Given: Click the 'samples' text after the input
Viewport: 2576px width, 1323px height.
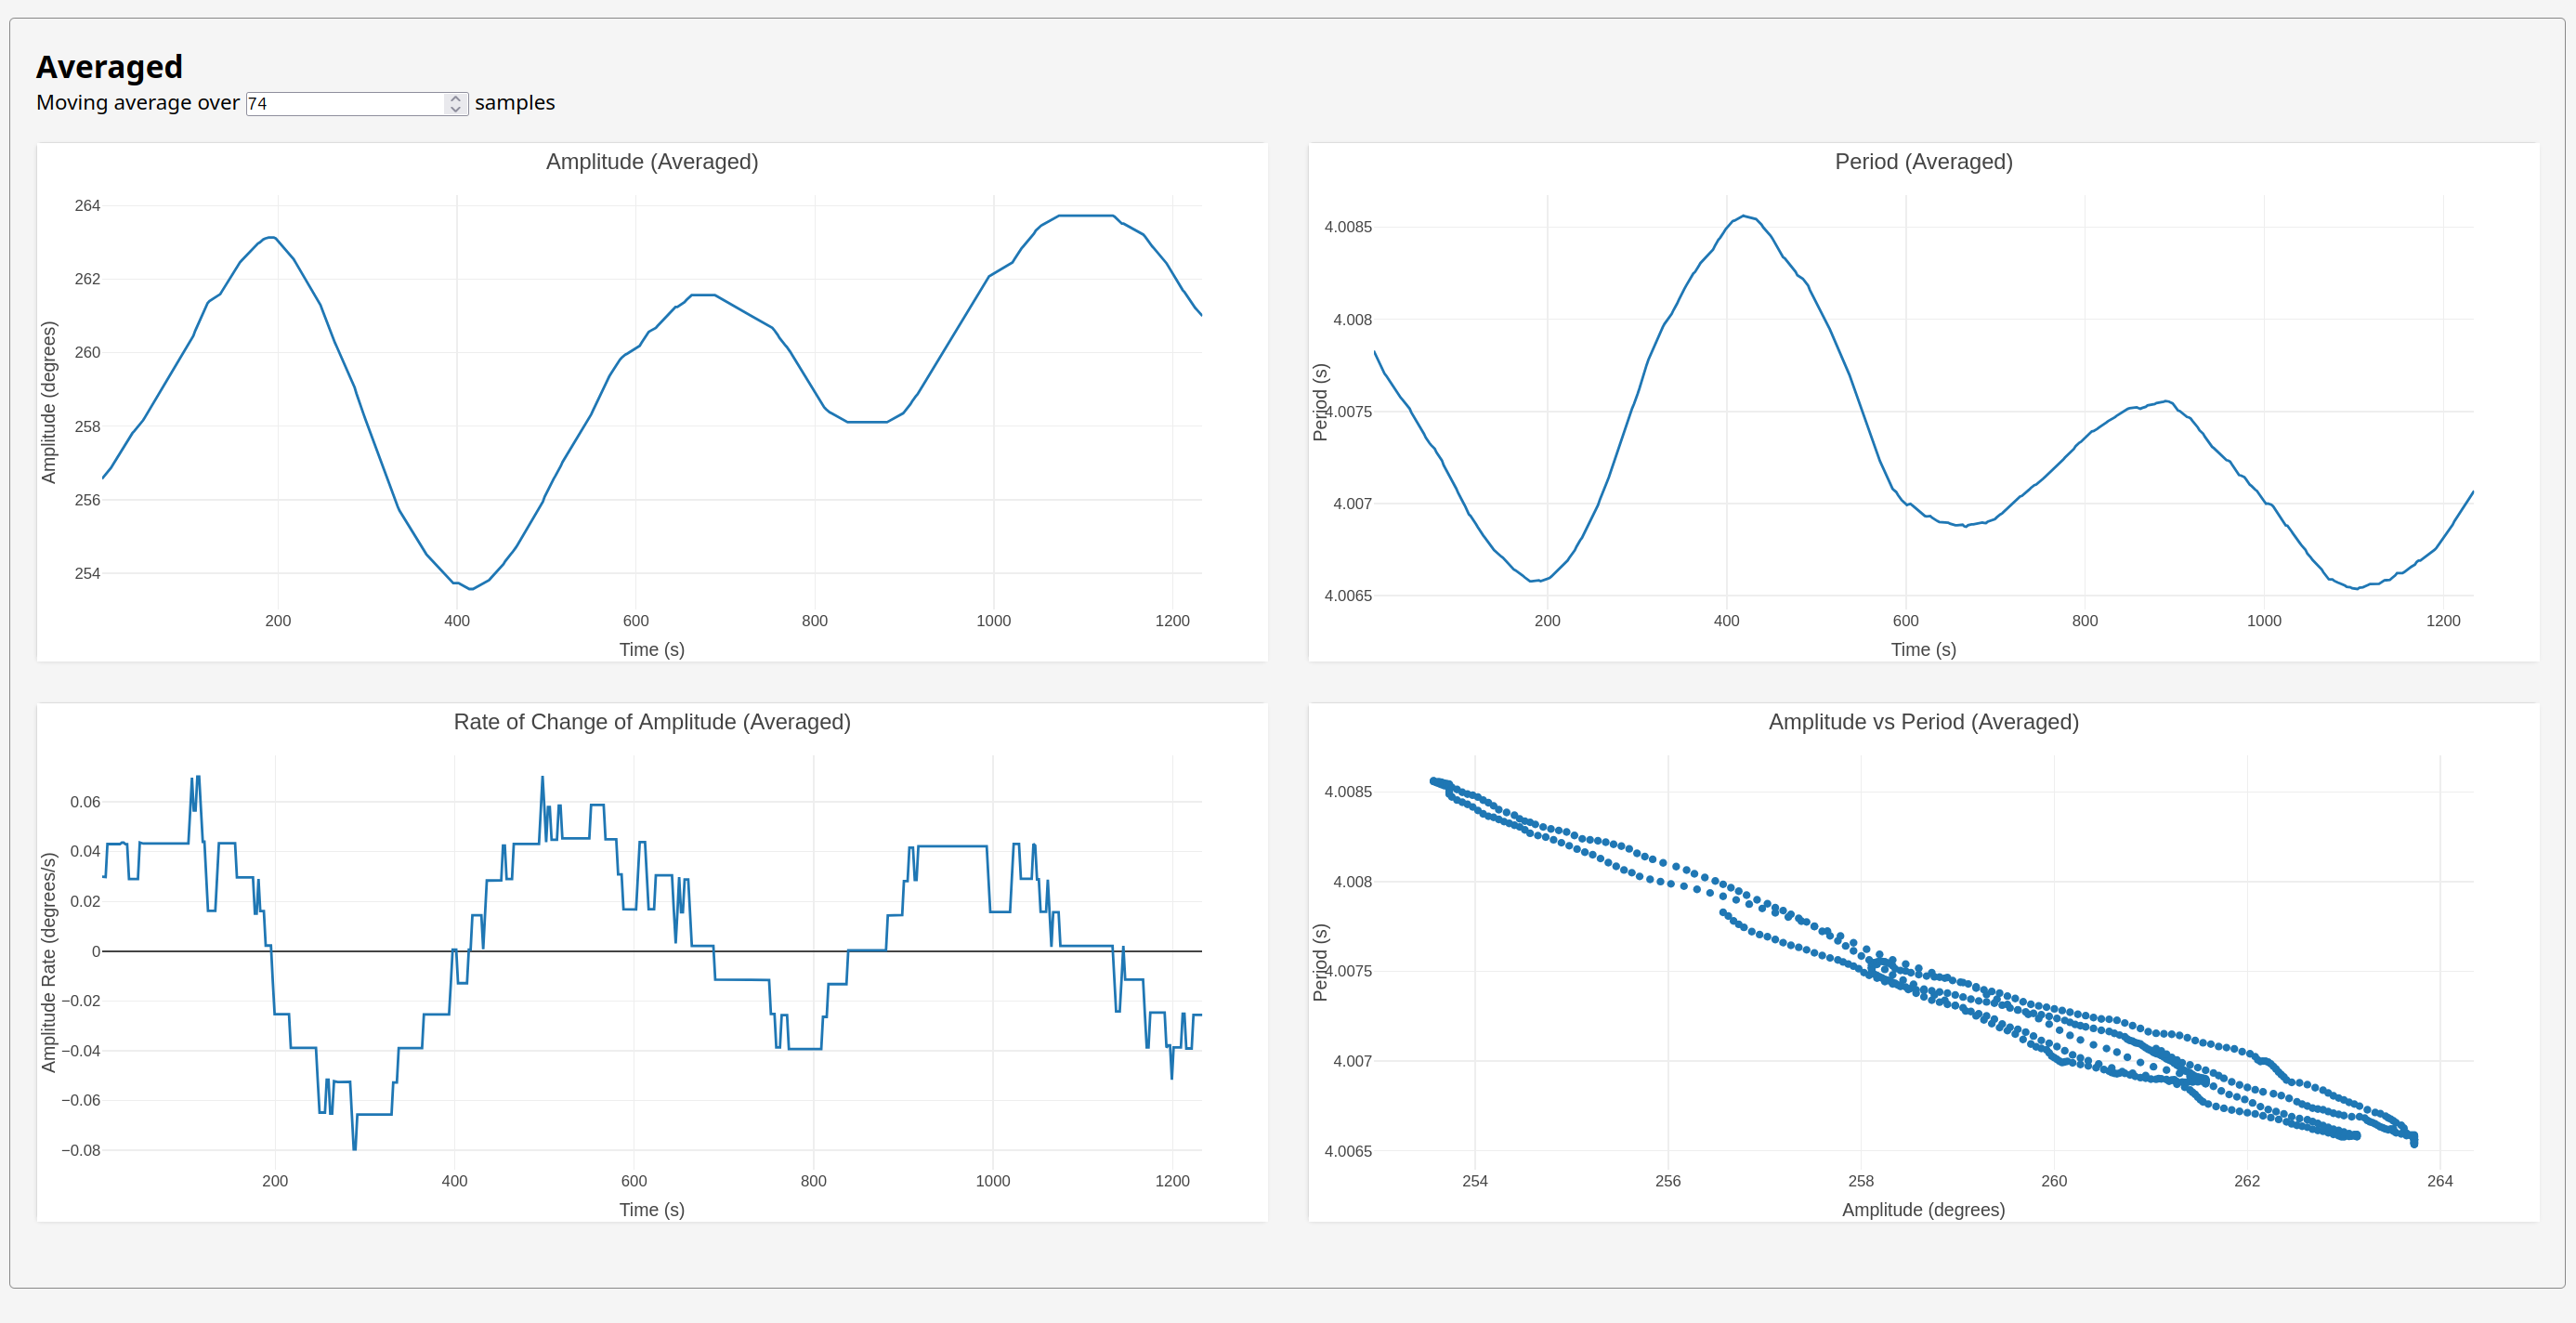Looking at the screenshot, I should (x=514, y=103).
